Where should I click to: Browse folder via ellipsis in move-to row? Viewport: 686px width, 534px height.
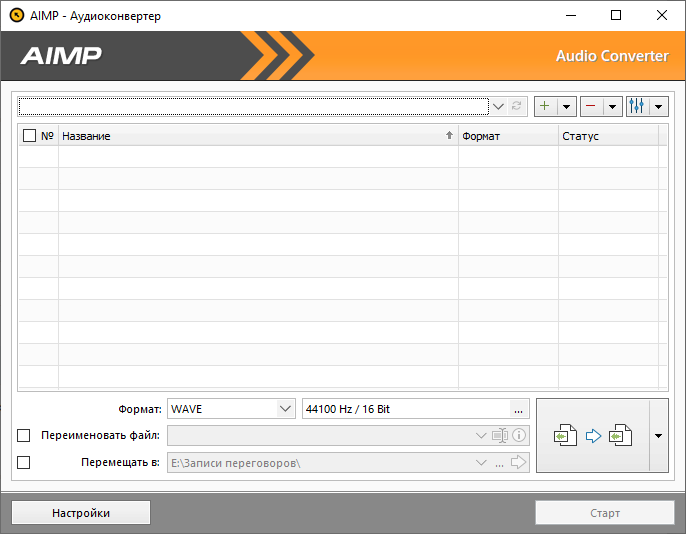coord(499,464)
